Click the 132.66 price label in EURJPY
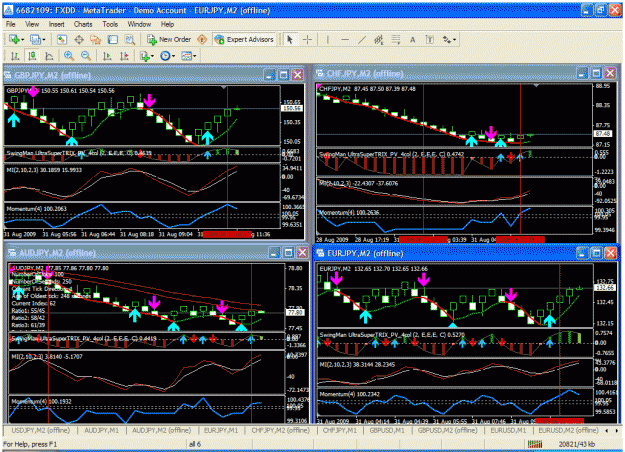The image size is (625, 452). pyautogui.click(x=605, y=287)
